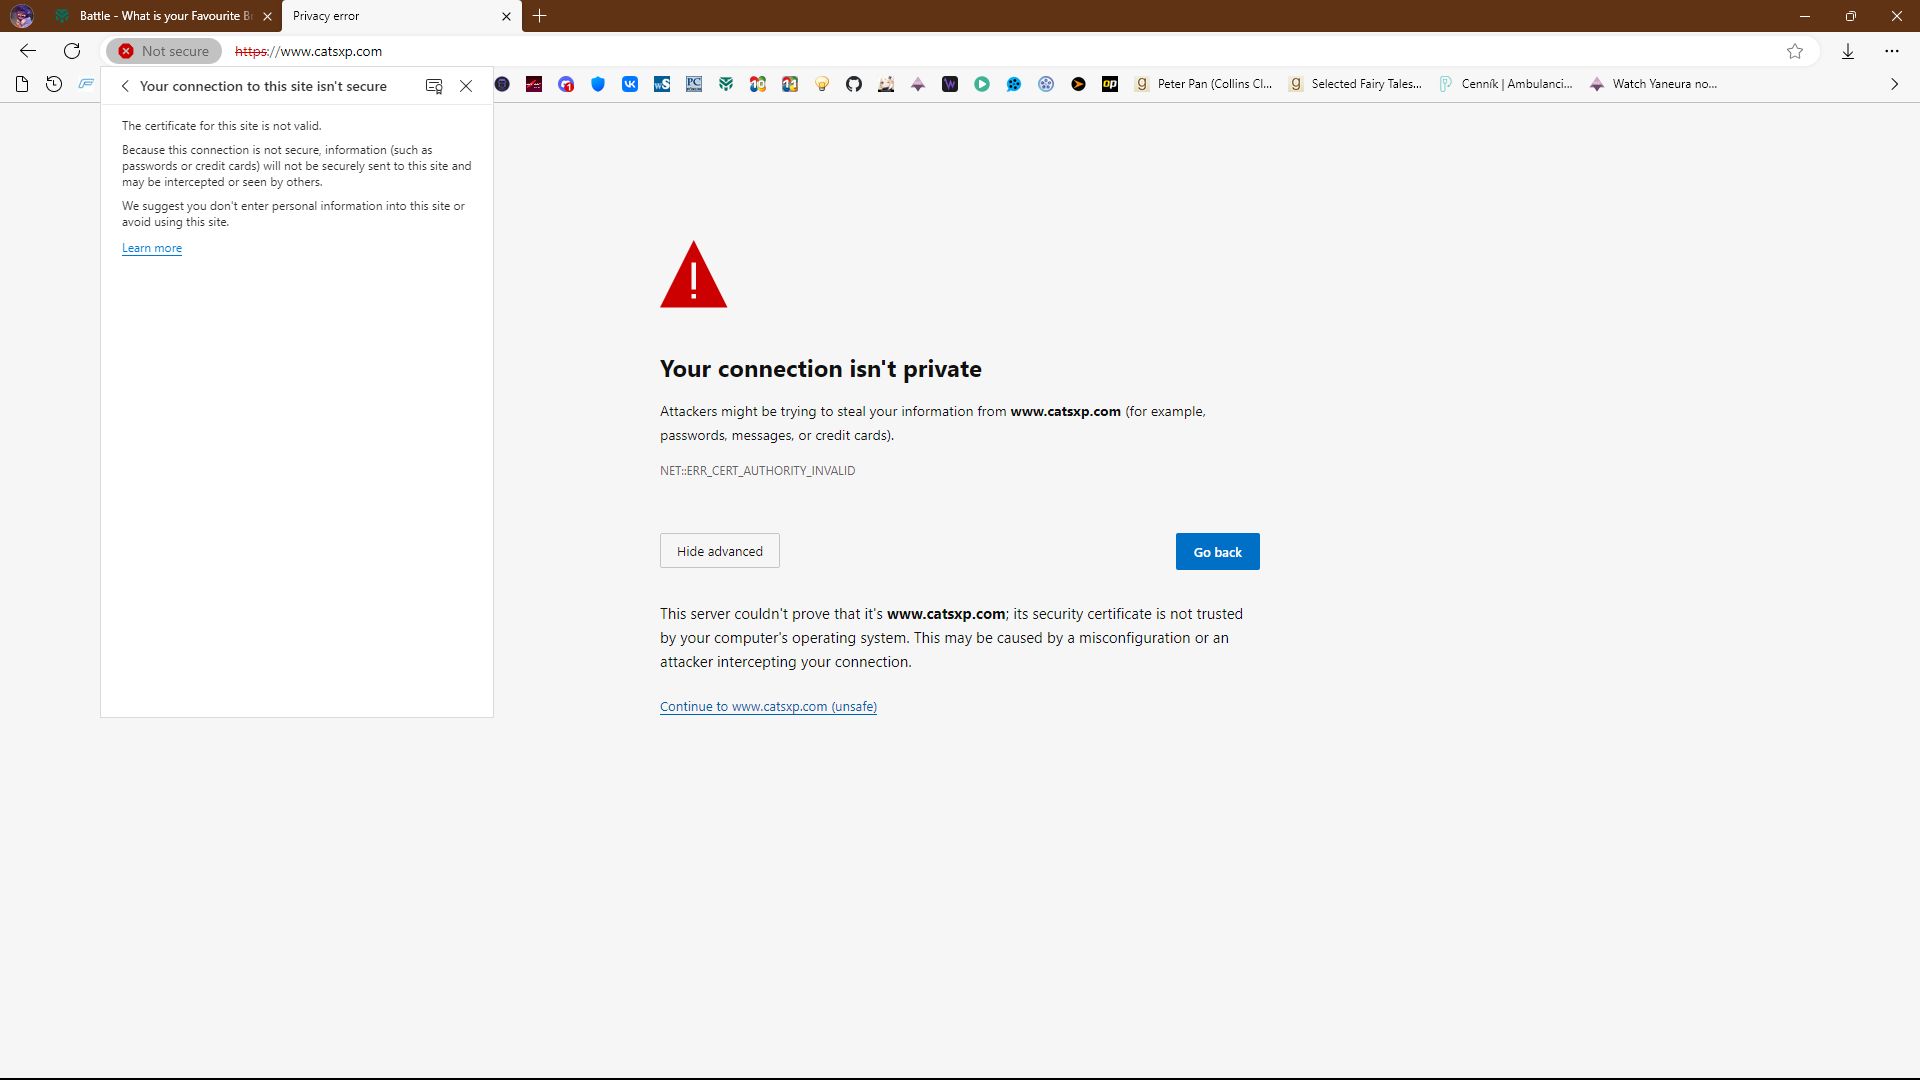Open the Cenník | Ambulanci... bookmark

(x=1506, y=84)
